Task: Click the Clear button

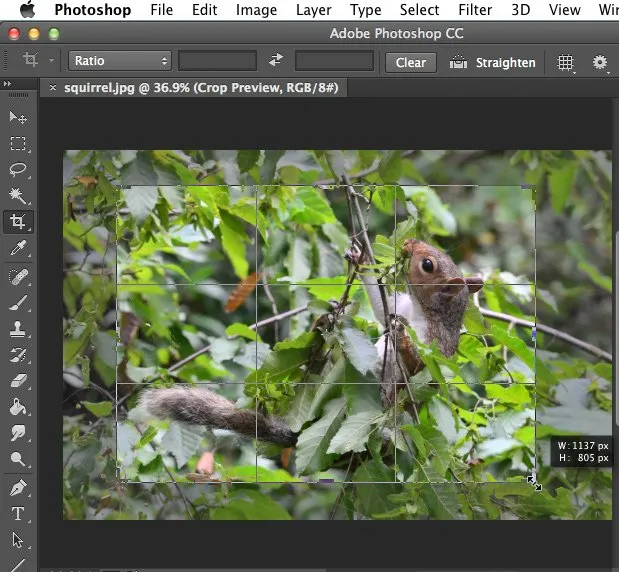Action: [410, 62]
